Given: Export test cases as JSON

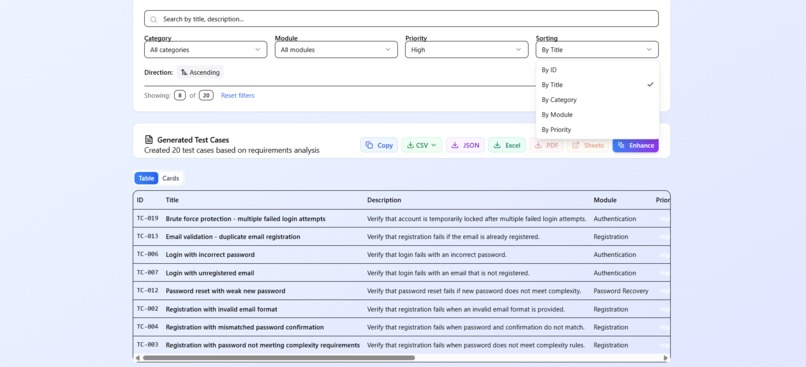Looking at the screenshot, I should click(x=465, y=145).
